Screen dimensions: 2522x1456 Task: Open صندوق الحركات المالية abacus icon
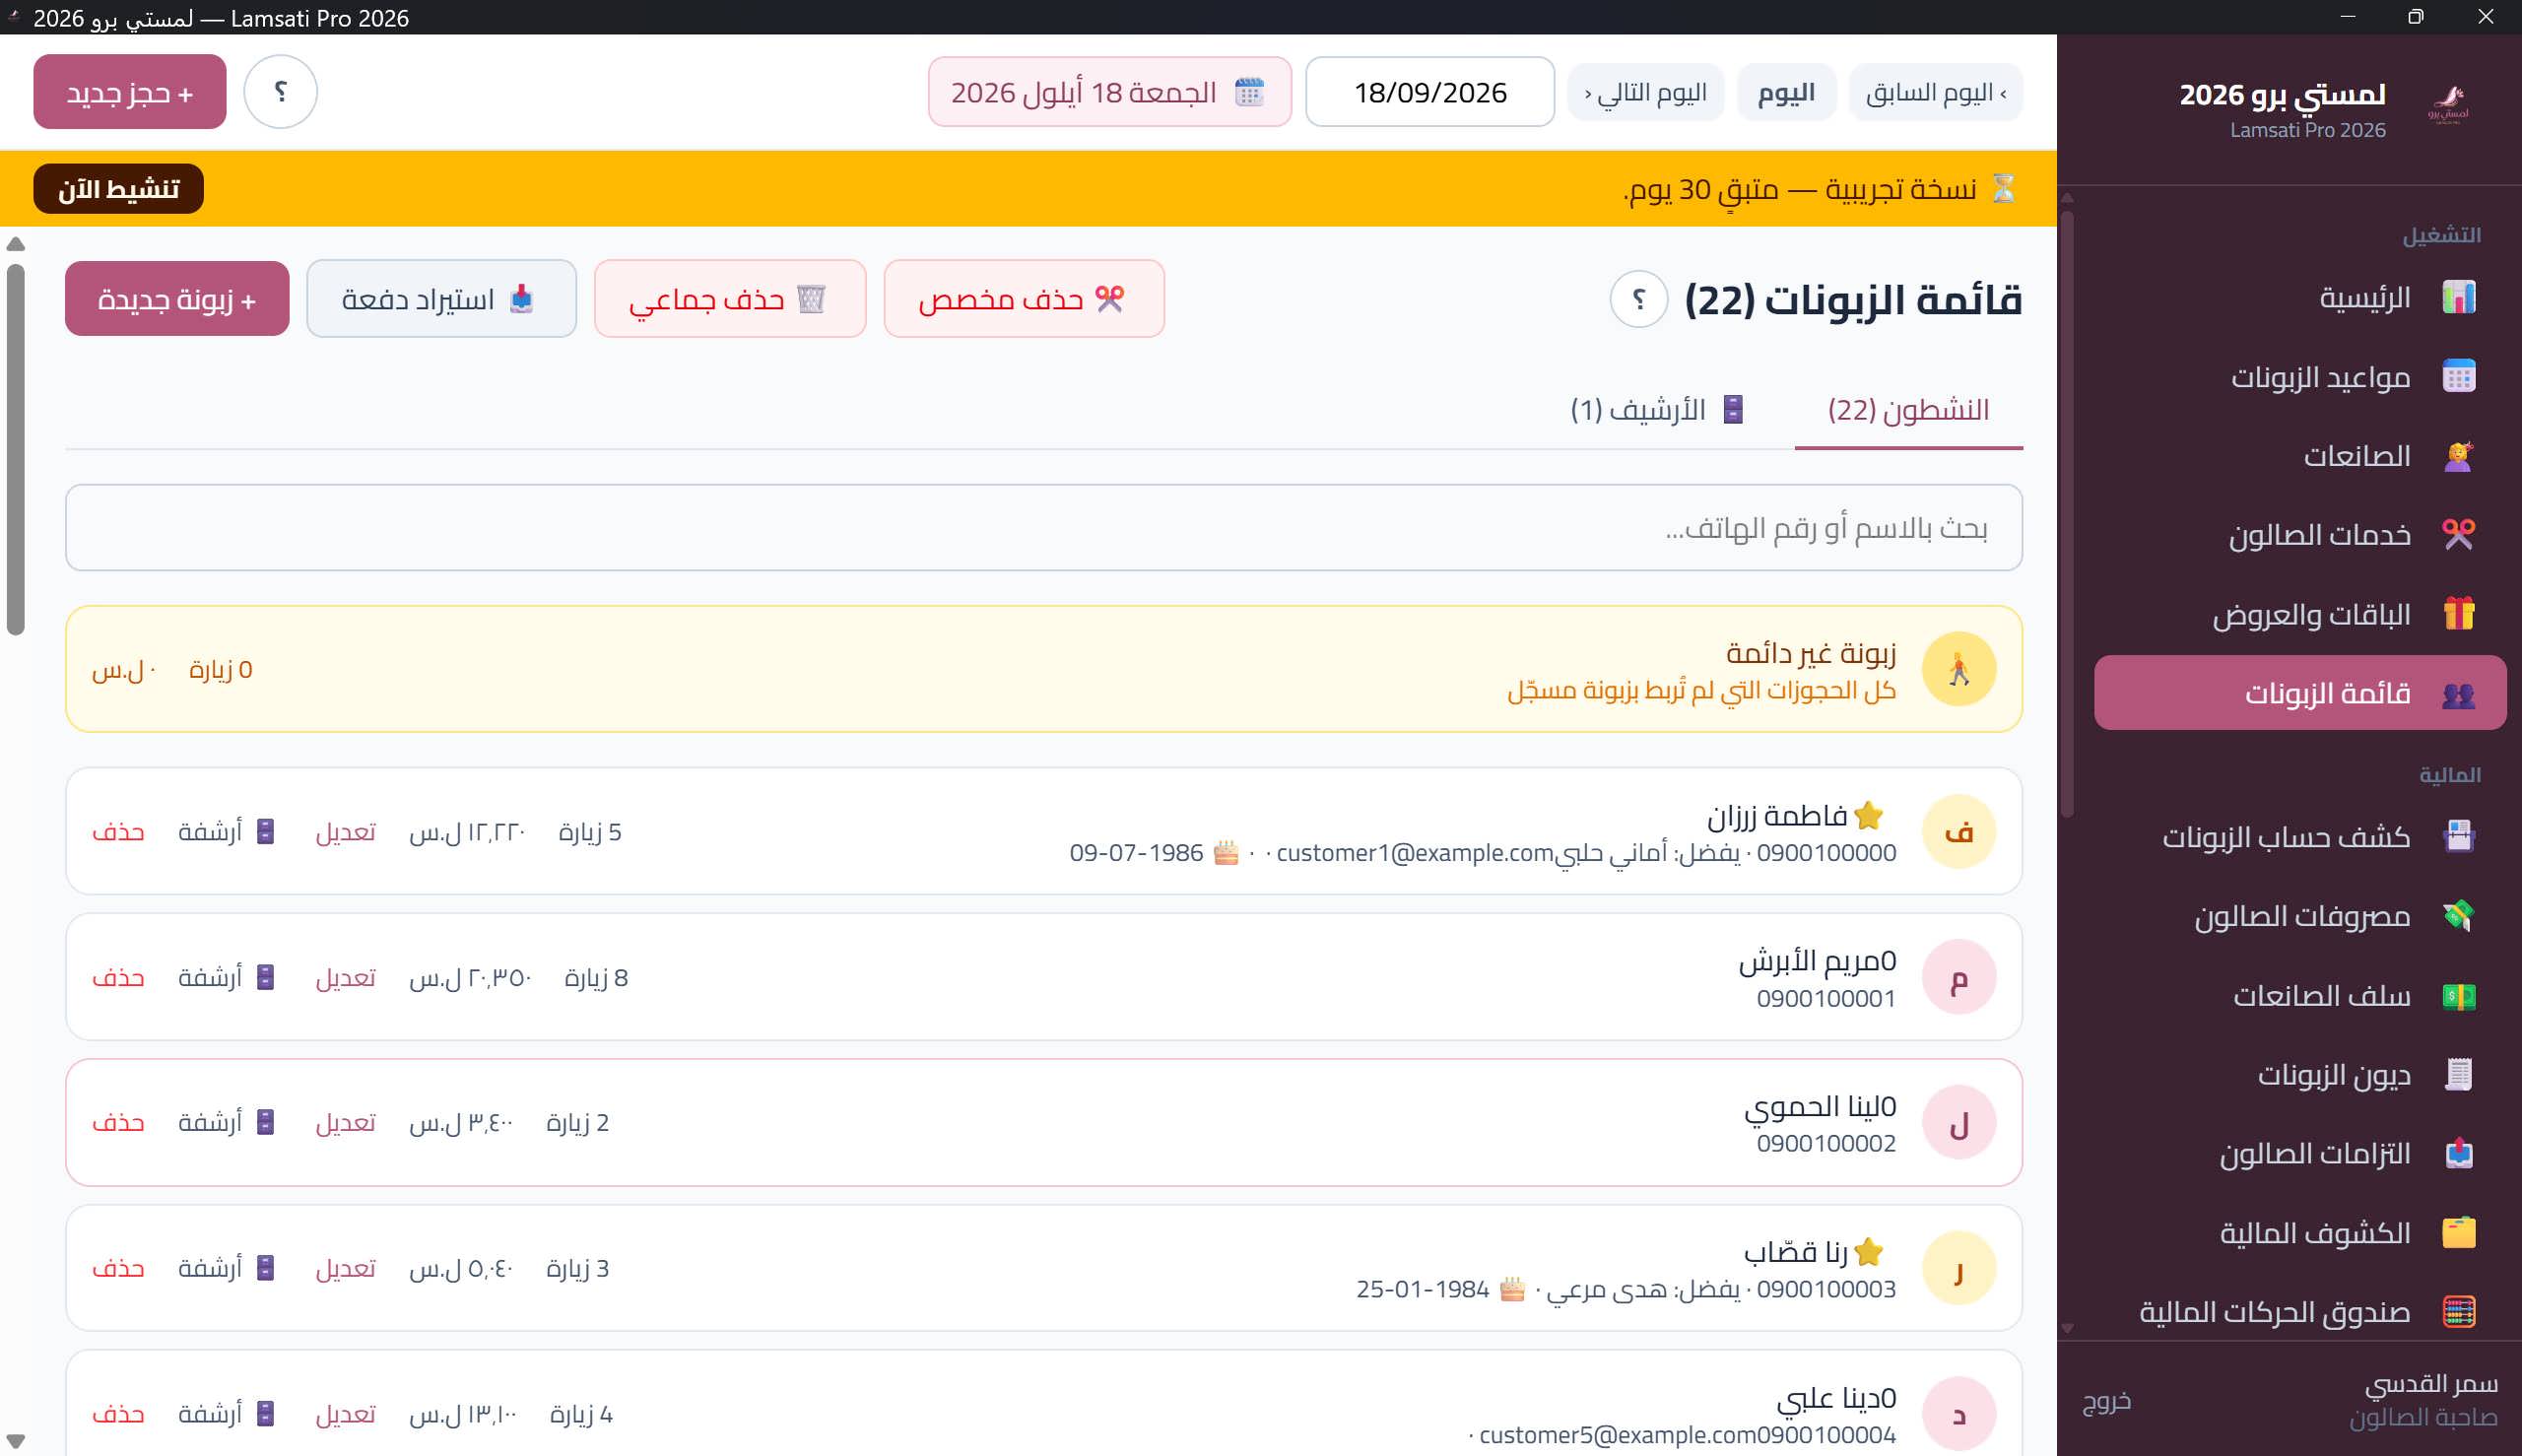point(2458,1312)
